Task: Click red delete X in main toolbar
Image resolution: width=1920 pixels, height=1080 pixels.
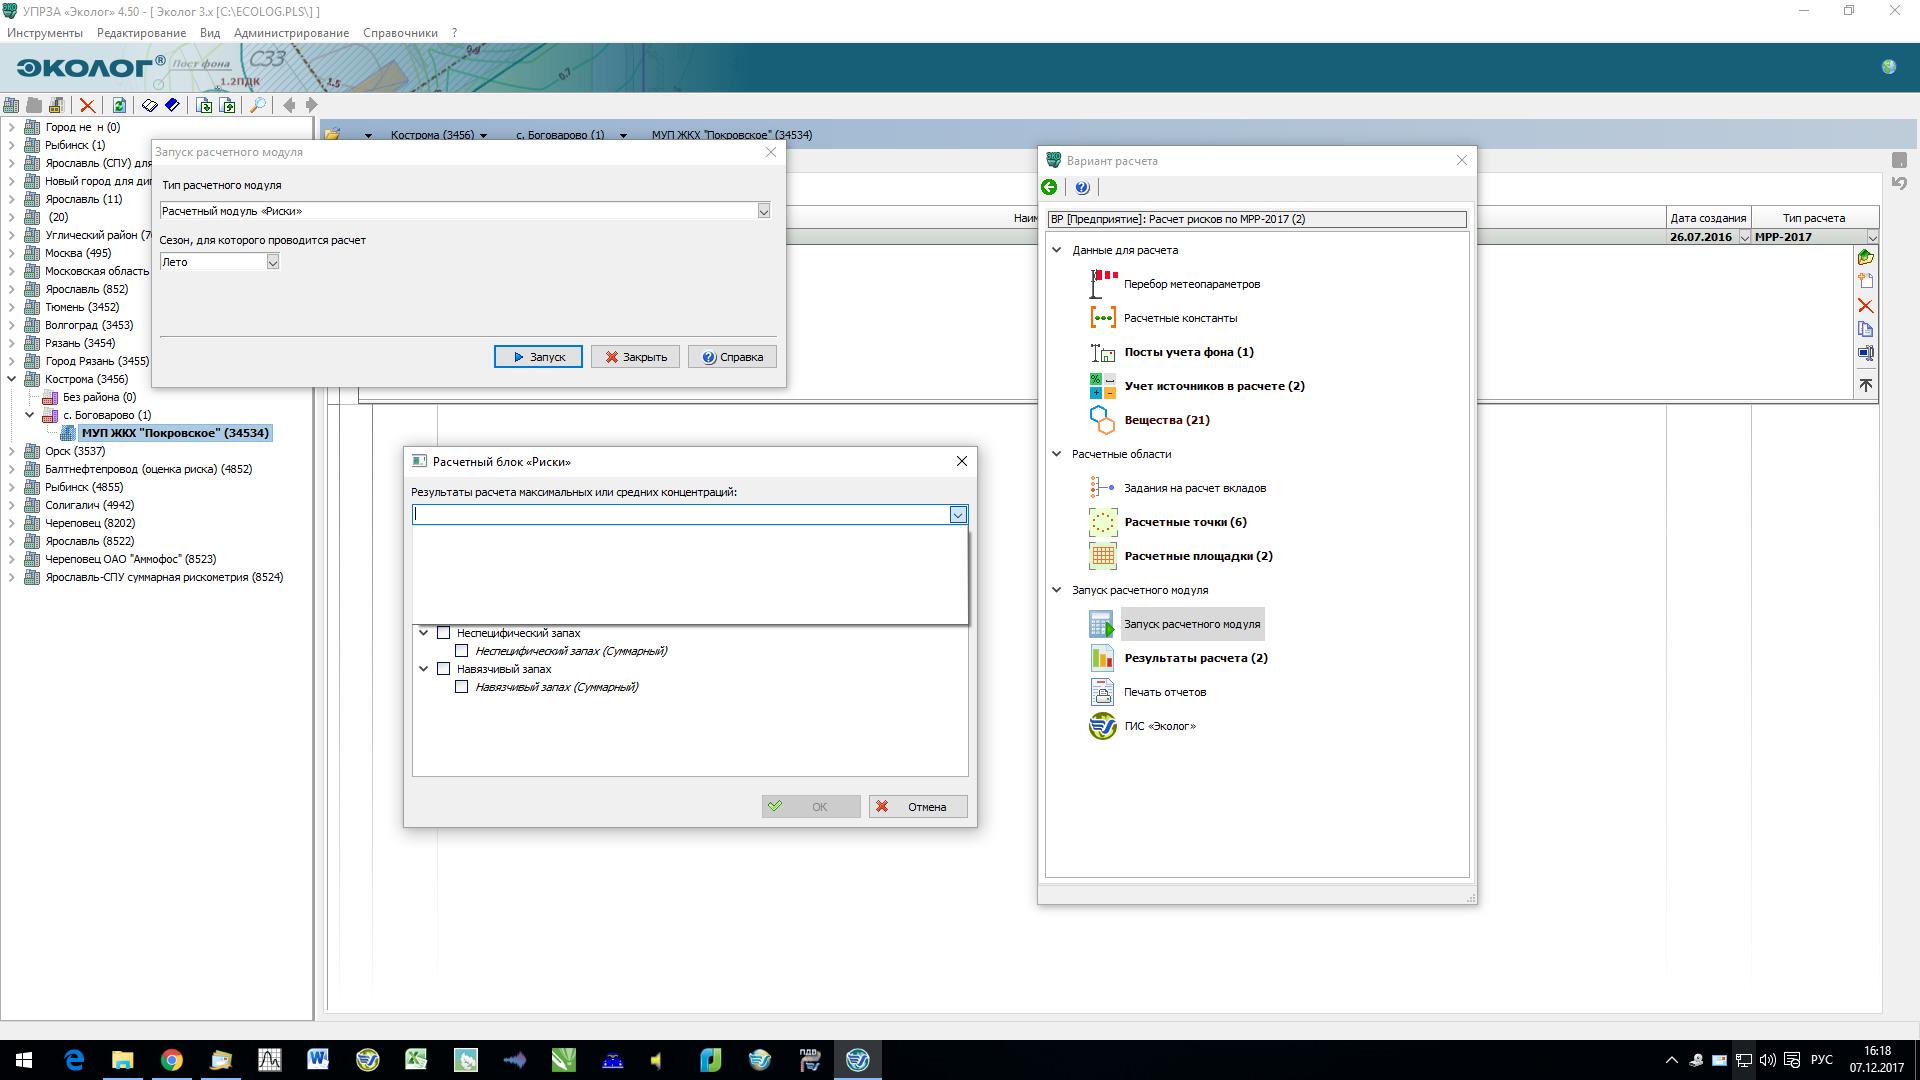Action: [87, 105]
